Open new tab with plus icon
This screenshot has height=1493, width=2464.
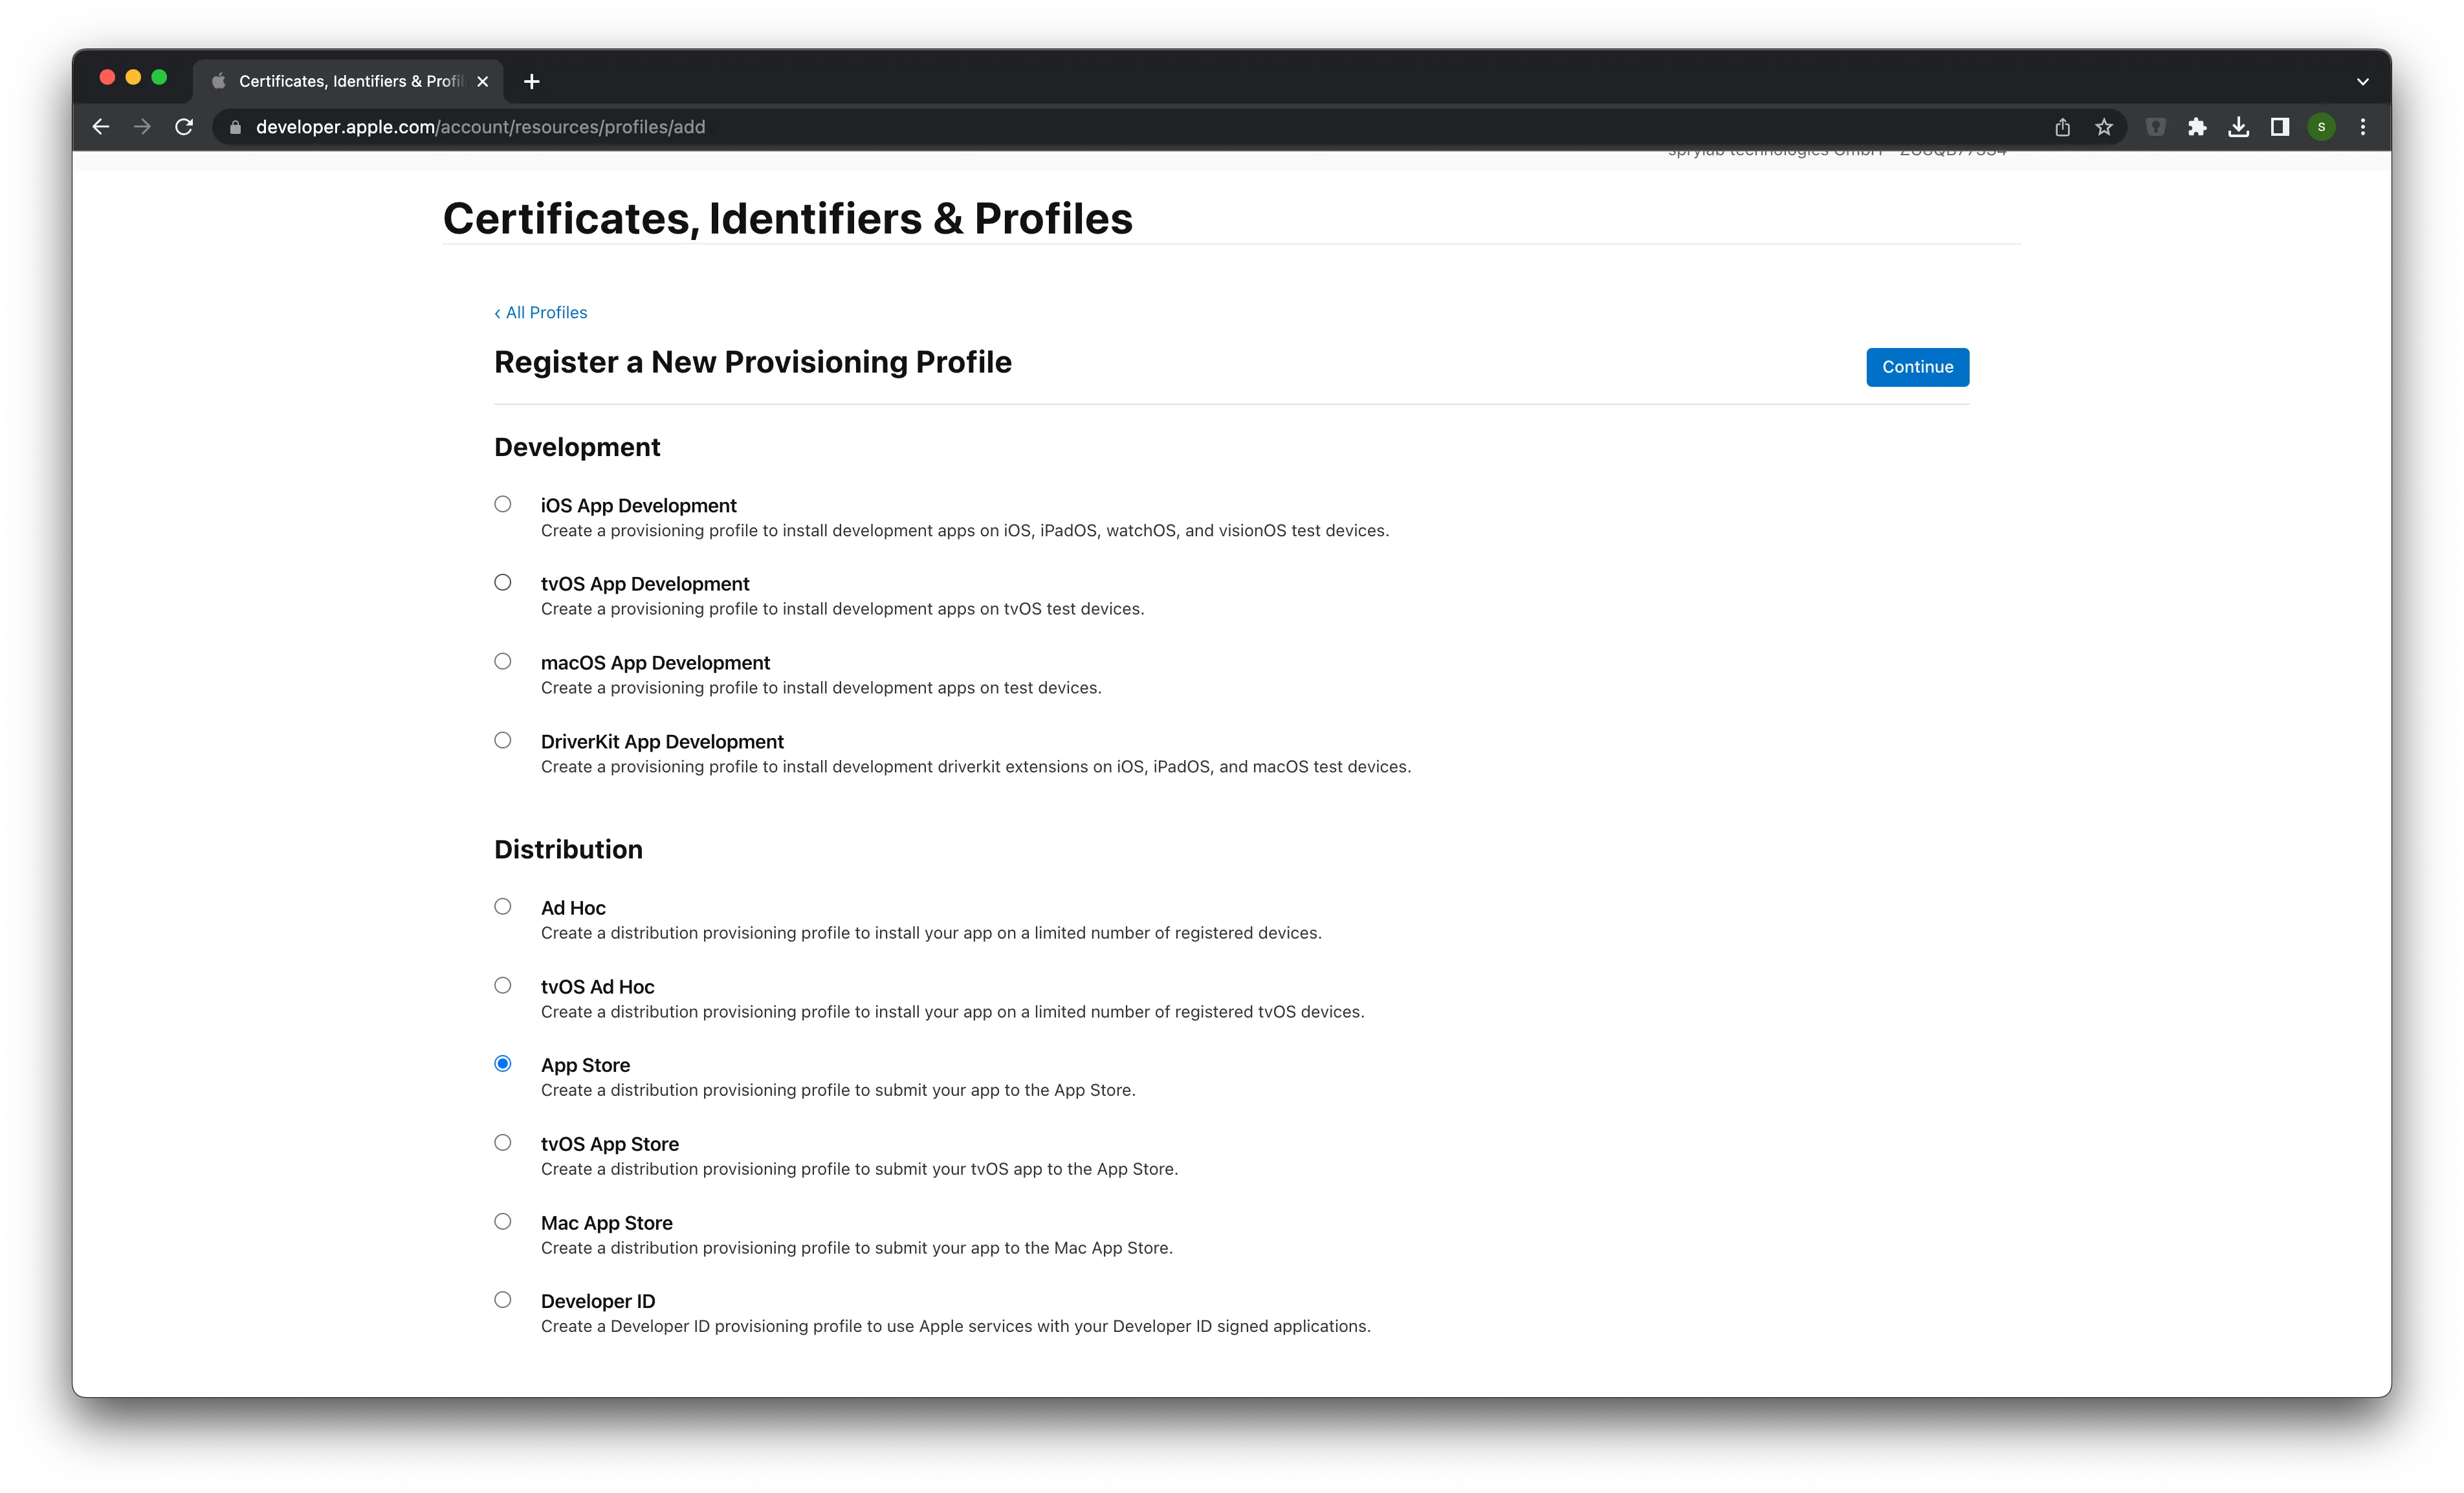pyautogui.click(x=532, y=81)
